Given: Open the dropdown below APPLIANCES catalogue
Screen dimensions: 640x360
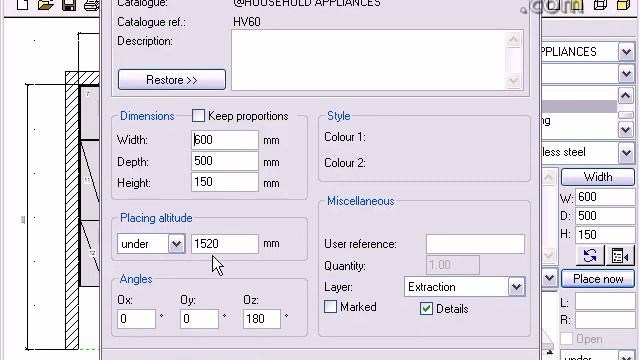Looking at the screenshot, I should [x=627, y=74].
